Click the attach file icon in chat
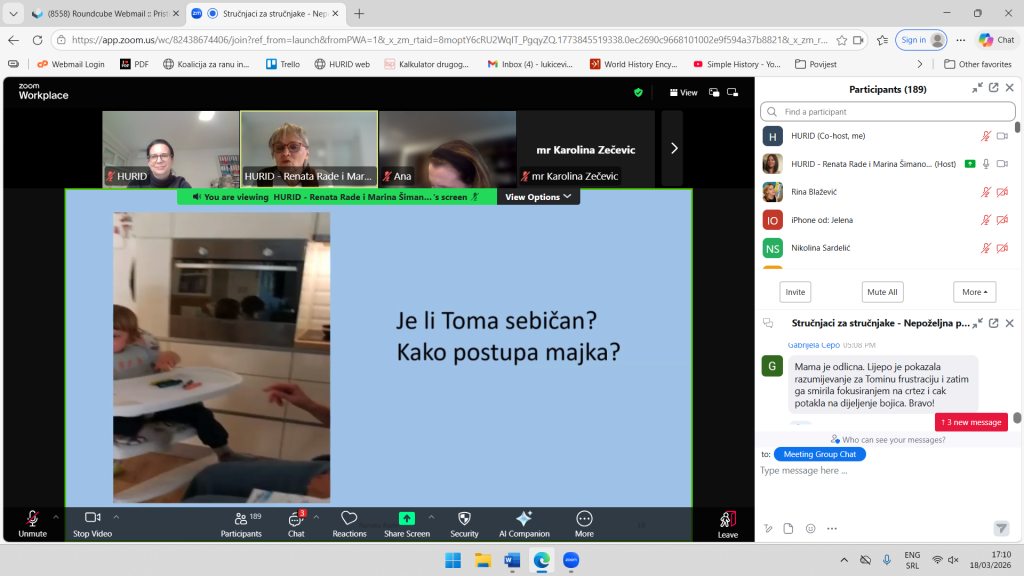Screen dimensions: 1024x576 (788, 528)
